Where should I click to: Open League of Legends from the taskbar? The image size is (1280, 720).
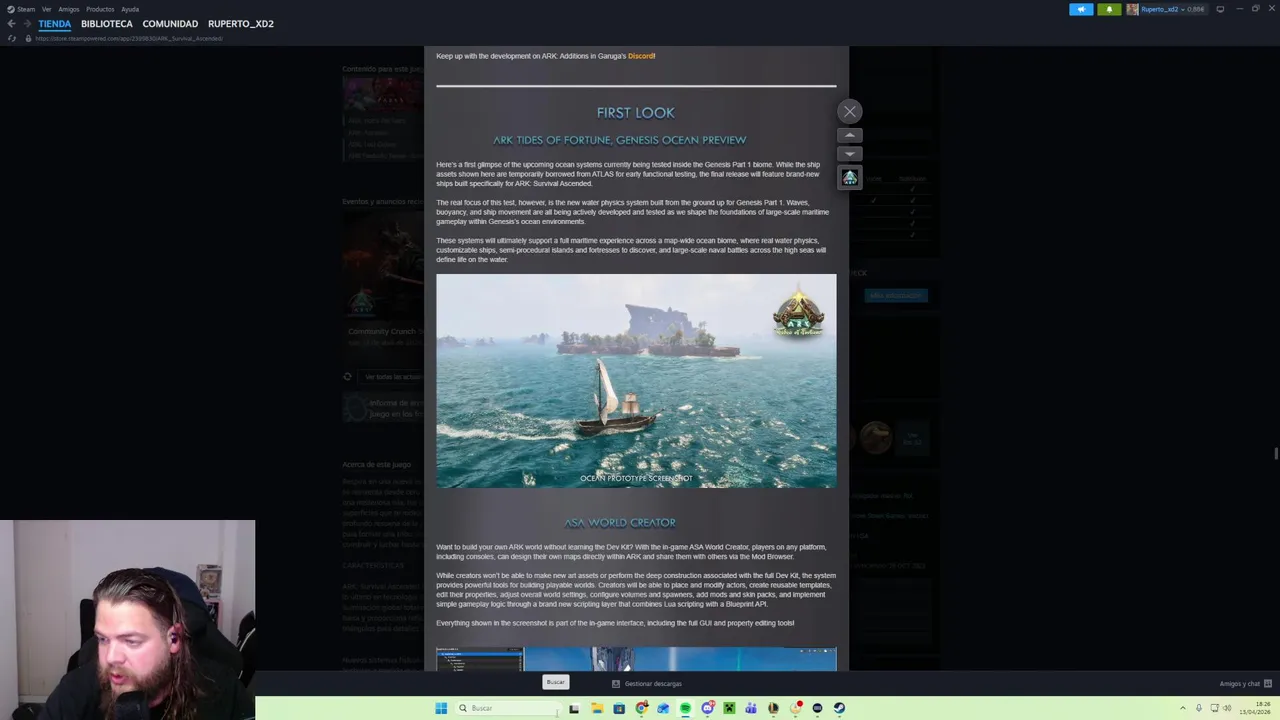coord(773,708)
